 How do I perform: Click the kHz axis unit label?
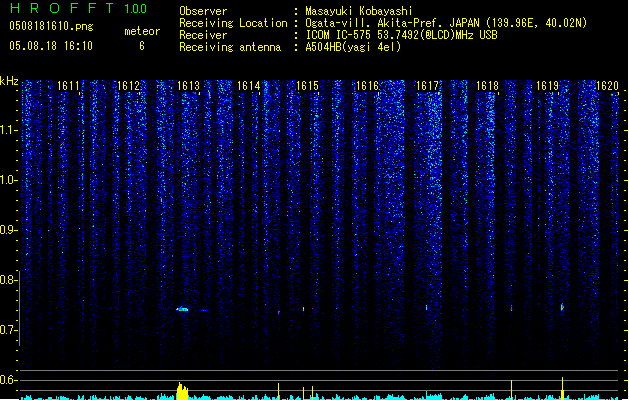click(x=9, y=81)
